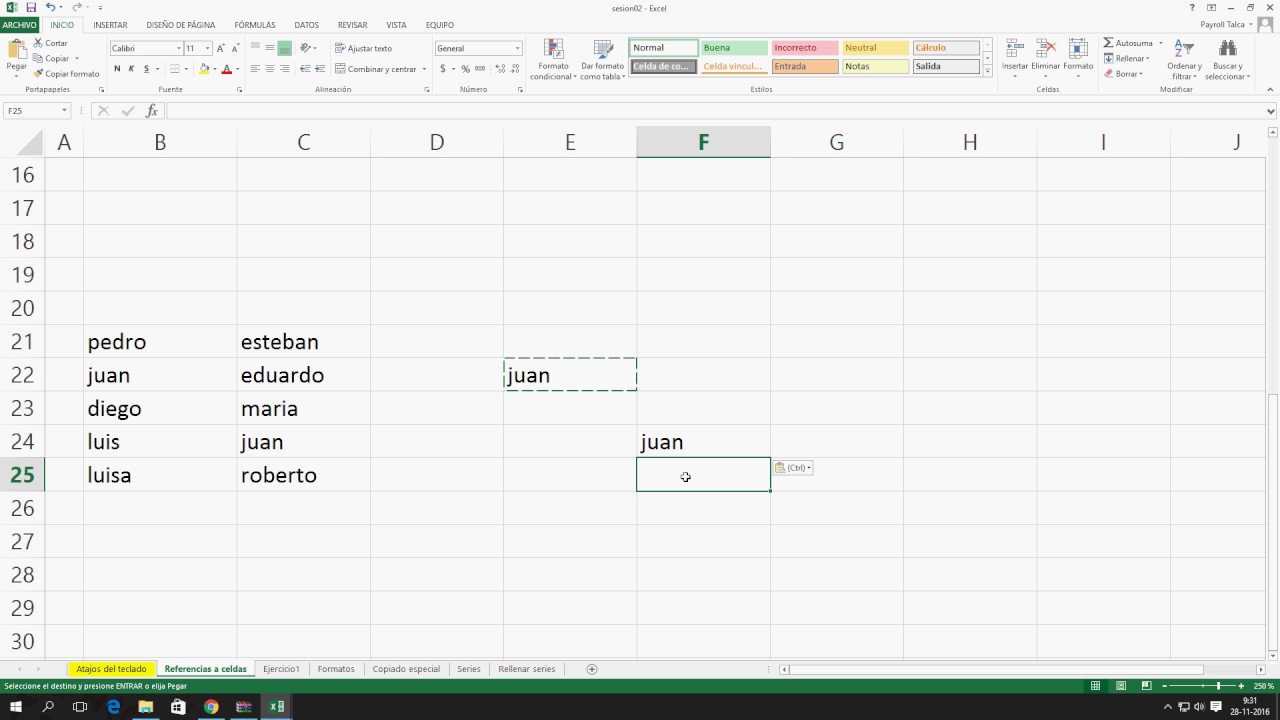Screen dimensions: 1280x720
Task: Apply red font color A
Action: click(x=226, y=69)
